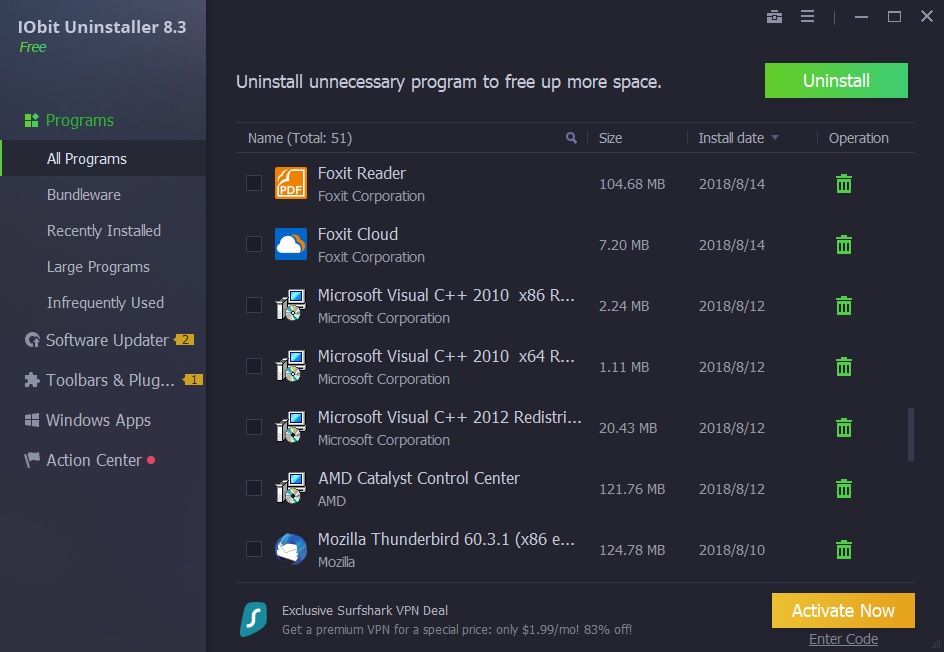
Task: Click the Action Center red notification dot
Action: click(x=151, y=460)
